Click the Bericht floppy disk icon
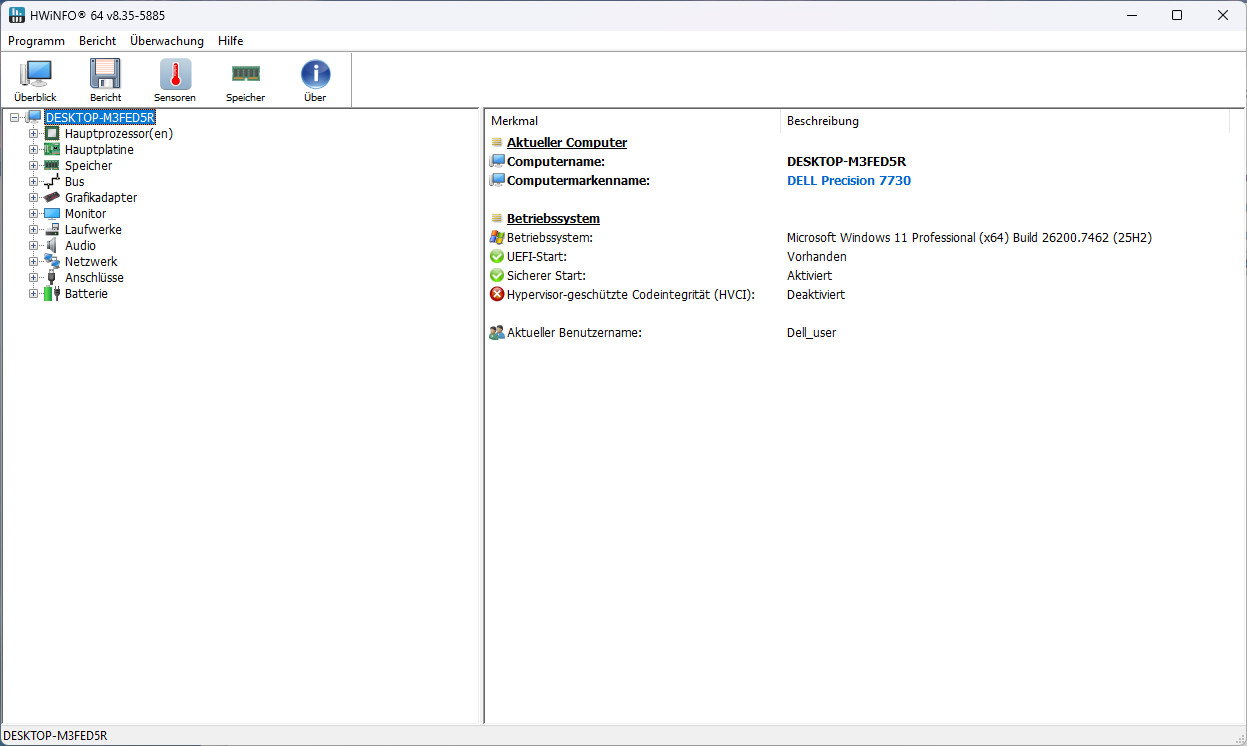Image resolution: width=1247 pixels, height=746 pixels. [105, 75]
